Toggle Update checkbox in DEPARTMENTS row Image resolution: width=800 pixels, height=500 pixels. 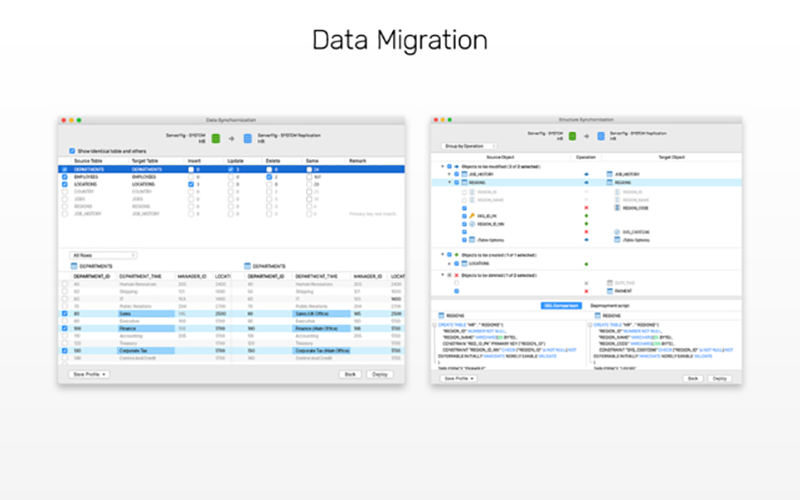pos(231,169)
